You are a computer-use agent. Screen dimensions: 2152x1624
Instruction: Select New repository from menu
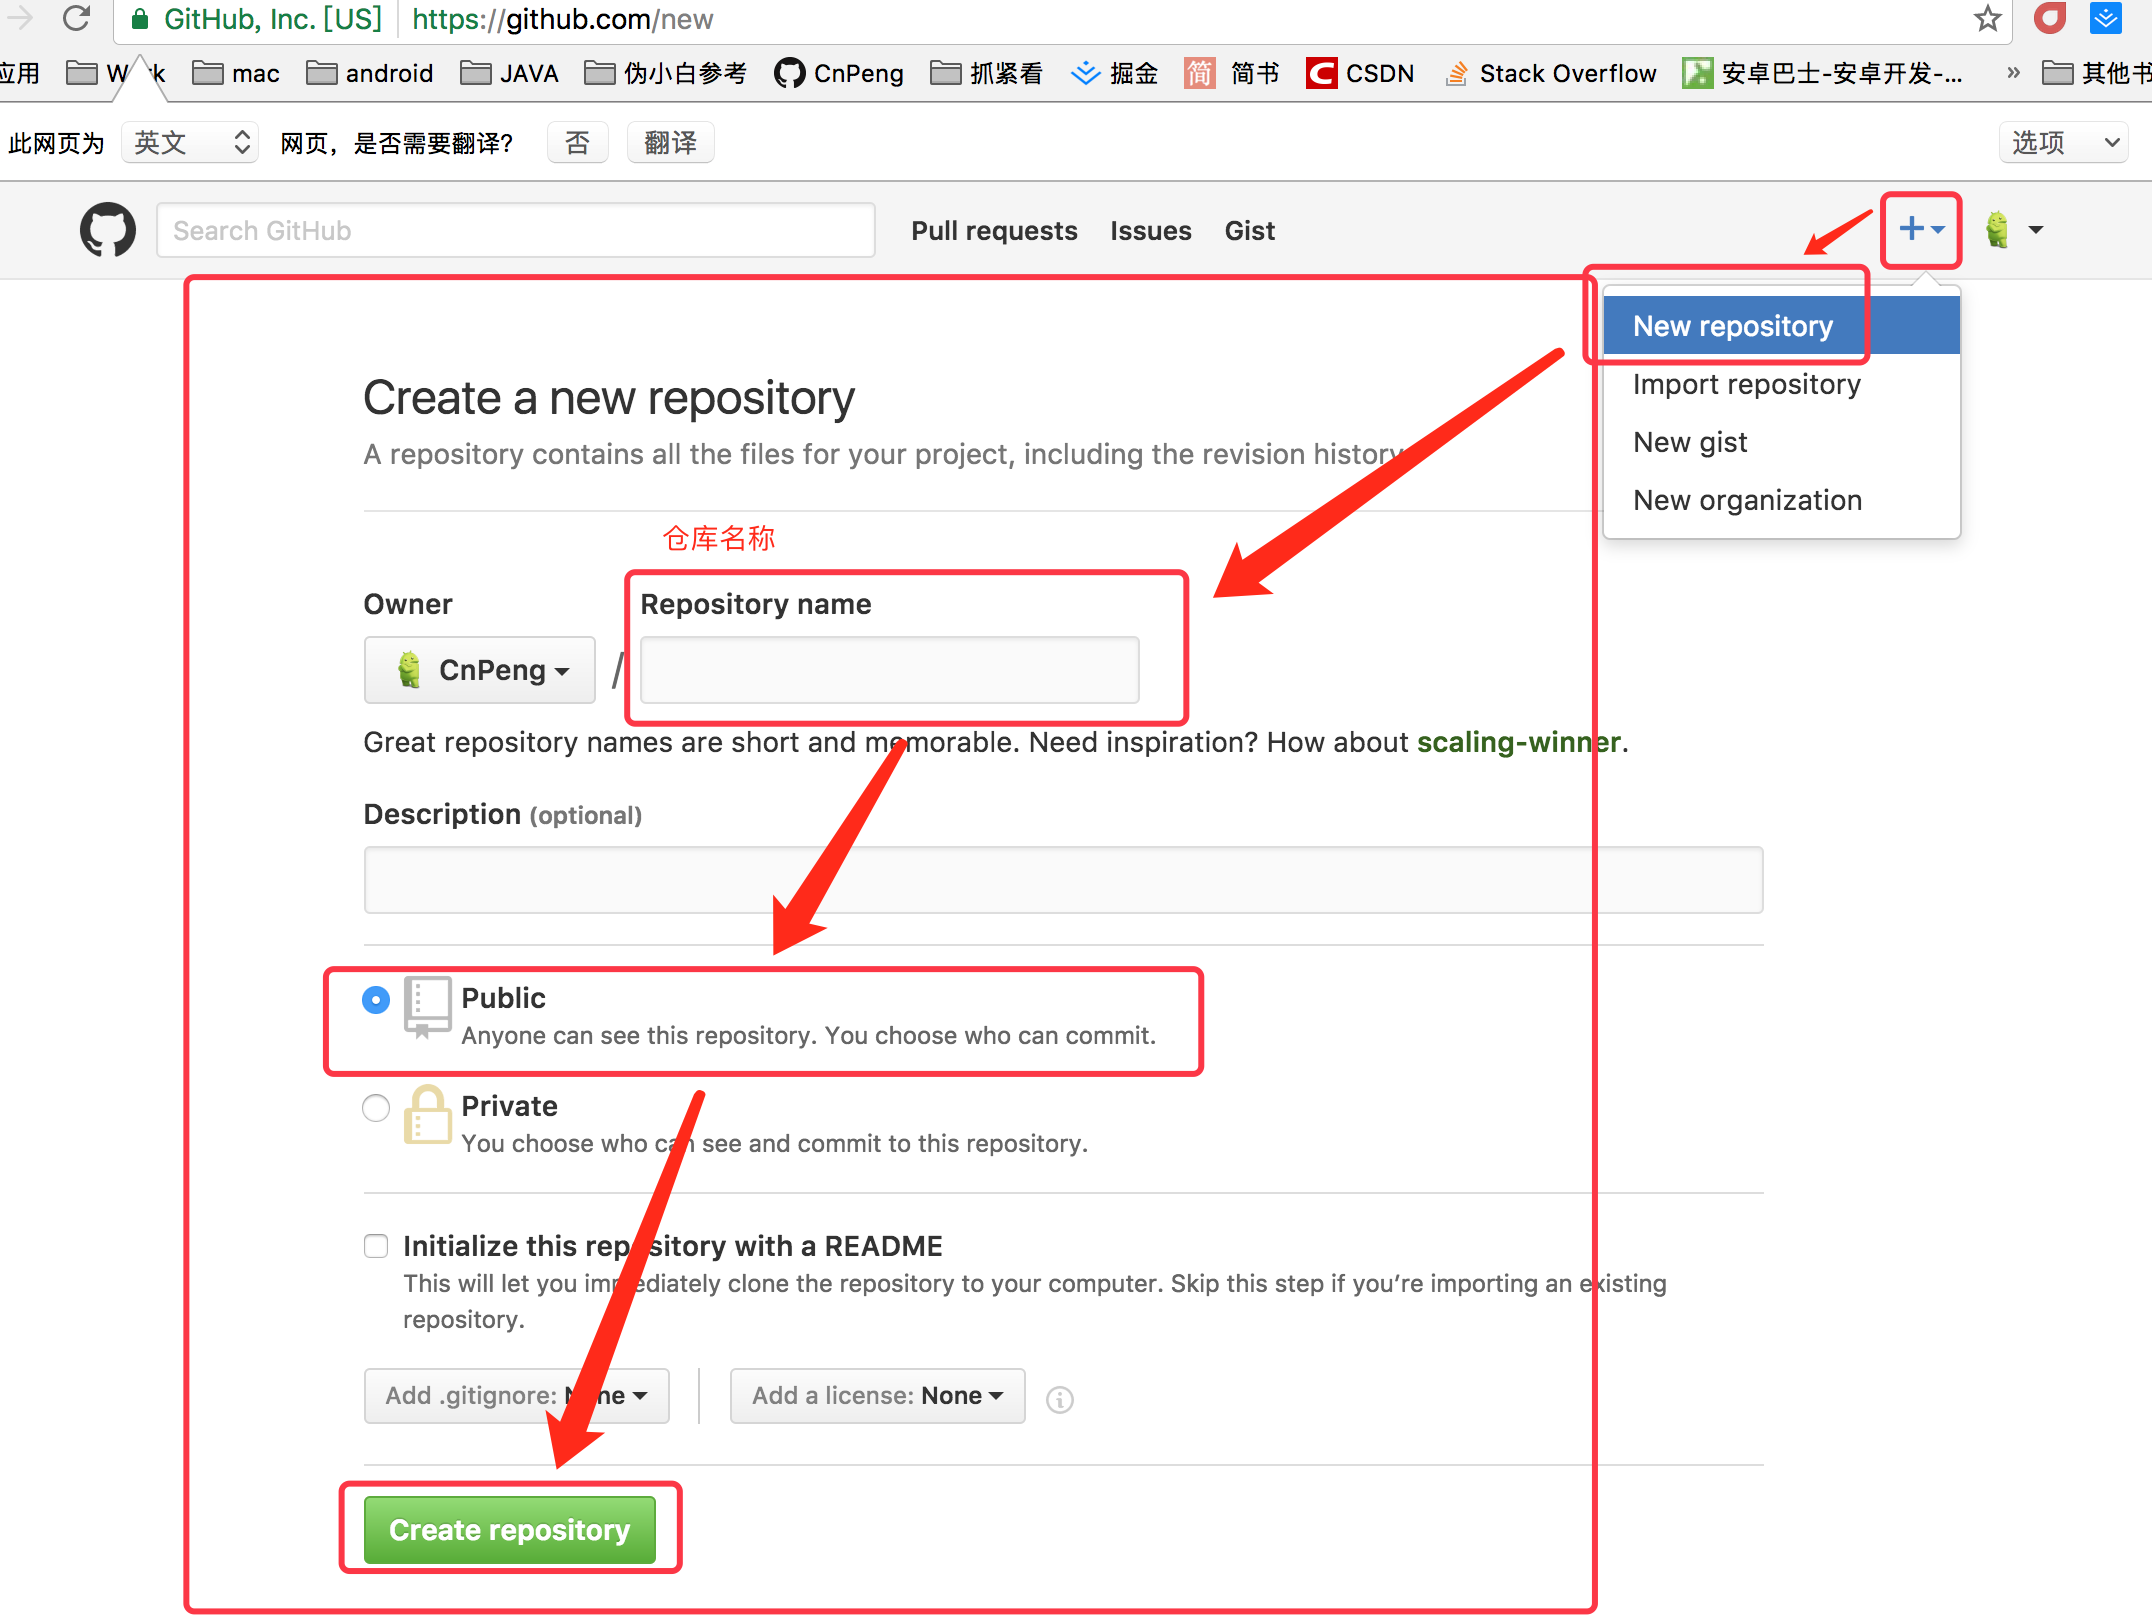(x=1781, y=326)
